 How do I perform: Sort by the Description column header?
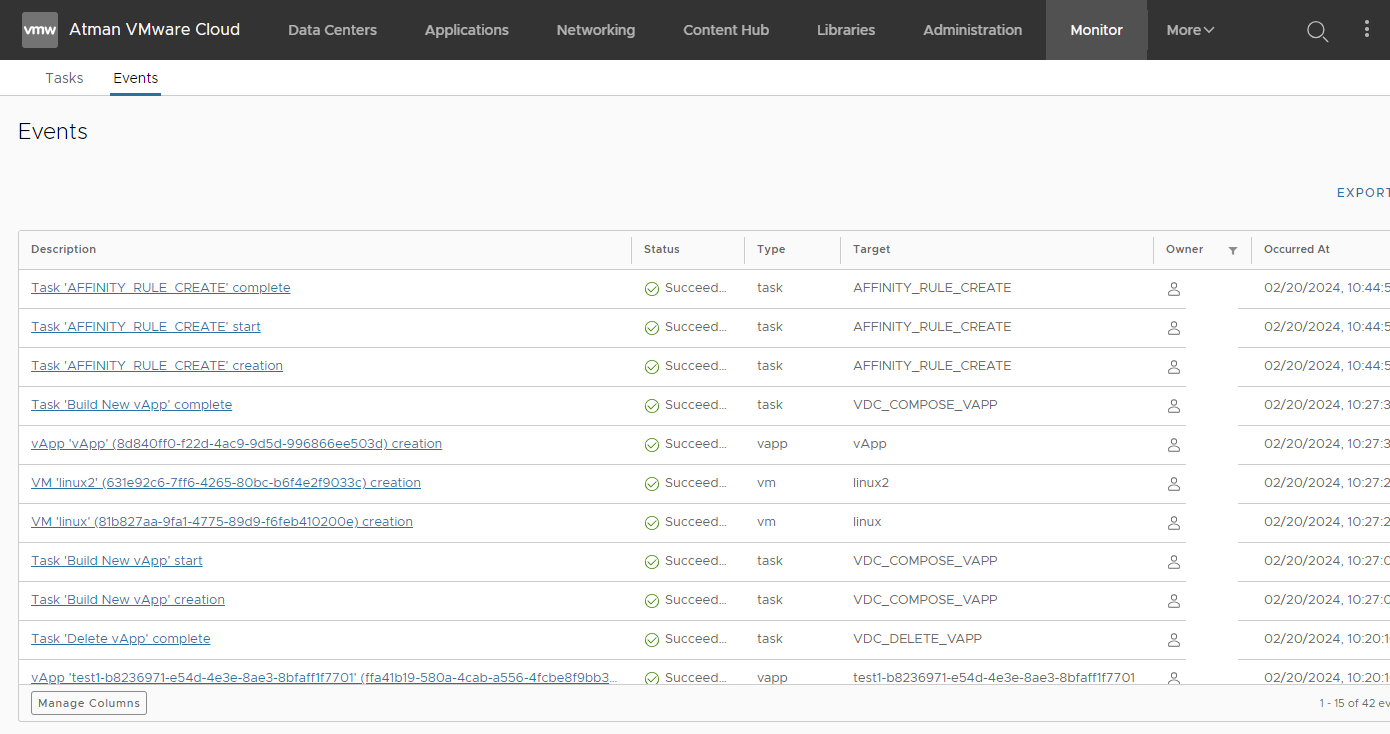pos(64,249)
